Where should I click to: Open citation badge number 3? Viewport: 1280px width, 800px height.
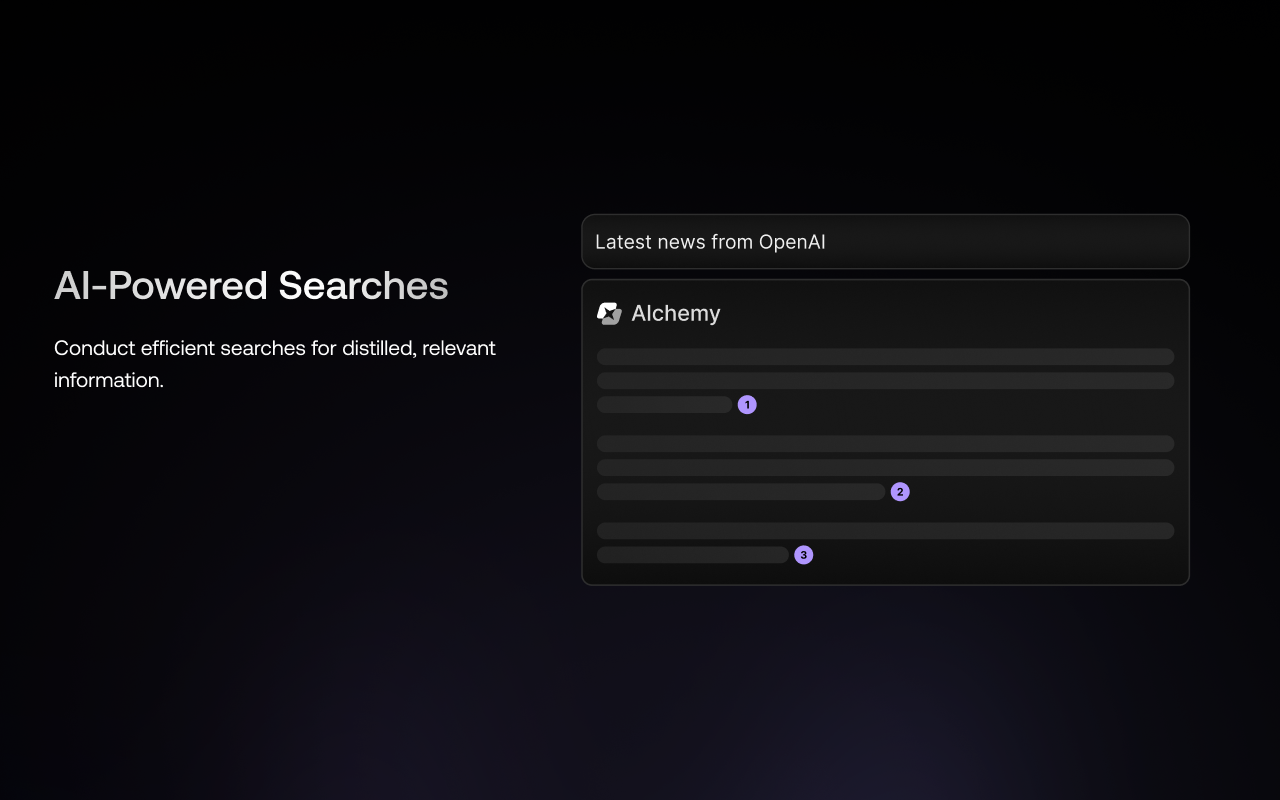(x=804, y=555)
